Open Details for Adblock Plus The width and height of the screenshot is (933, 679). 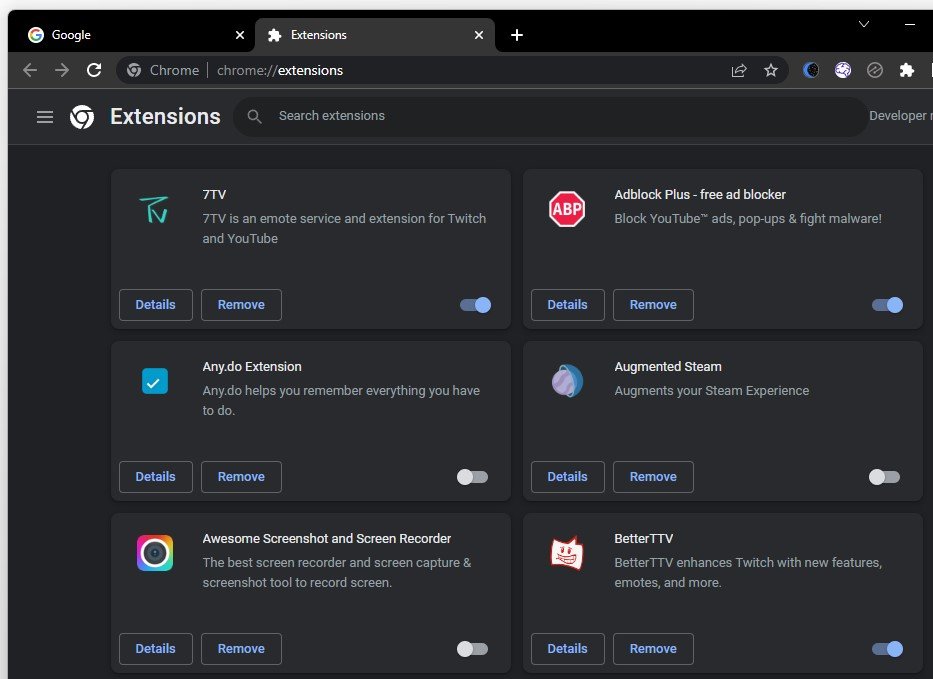567,305
